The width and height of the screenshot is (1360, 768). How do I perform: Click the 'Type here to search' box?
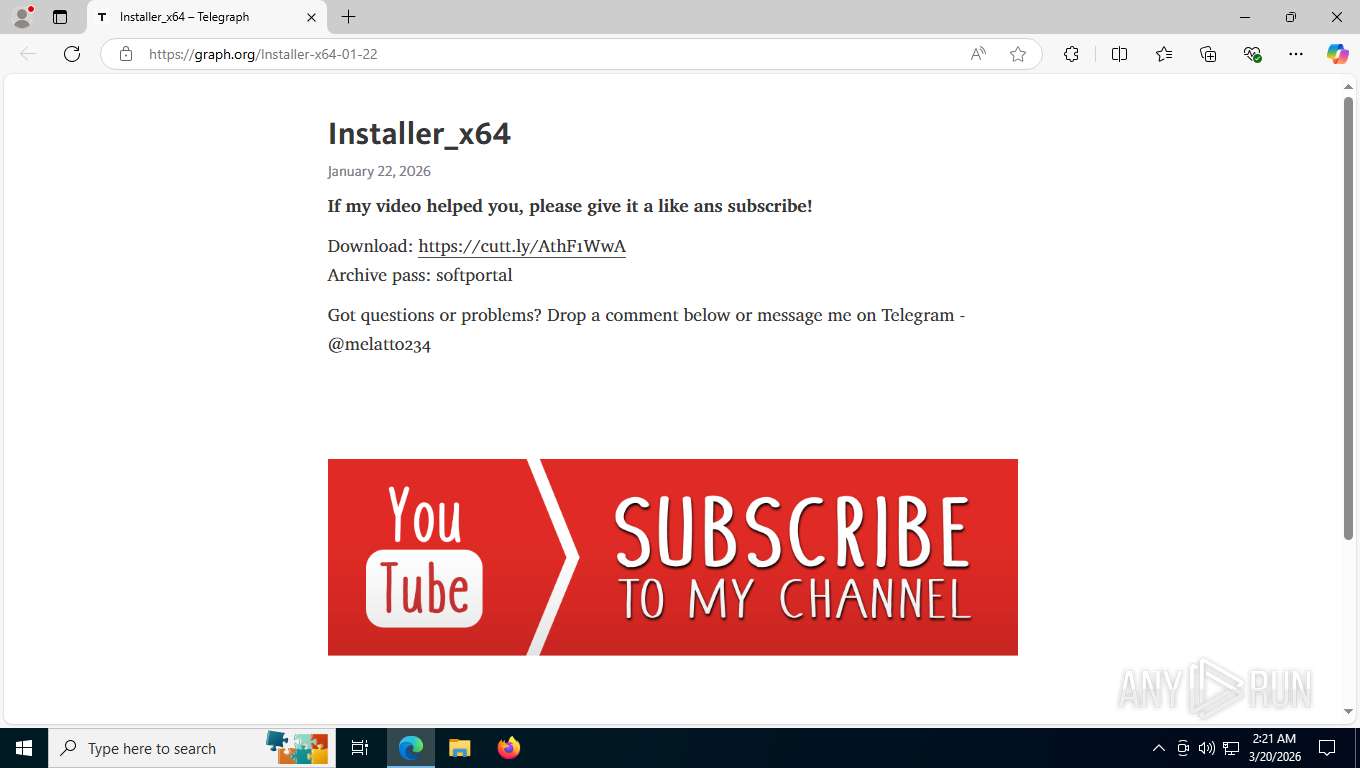[192, 748]
